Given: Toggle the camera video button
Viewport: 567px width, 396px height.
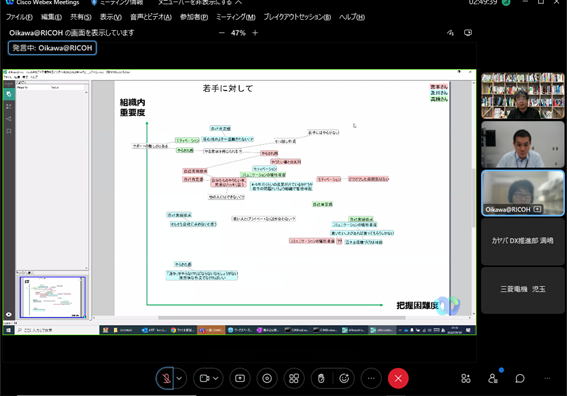Looking at the screenshot, I should [204, 378].
